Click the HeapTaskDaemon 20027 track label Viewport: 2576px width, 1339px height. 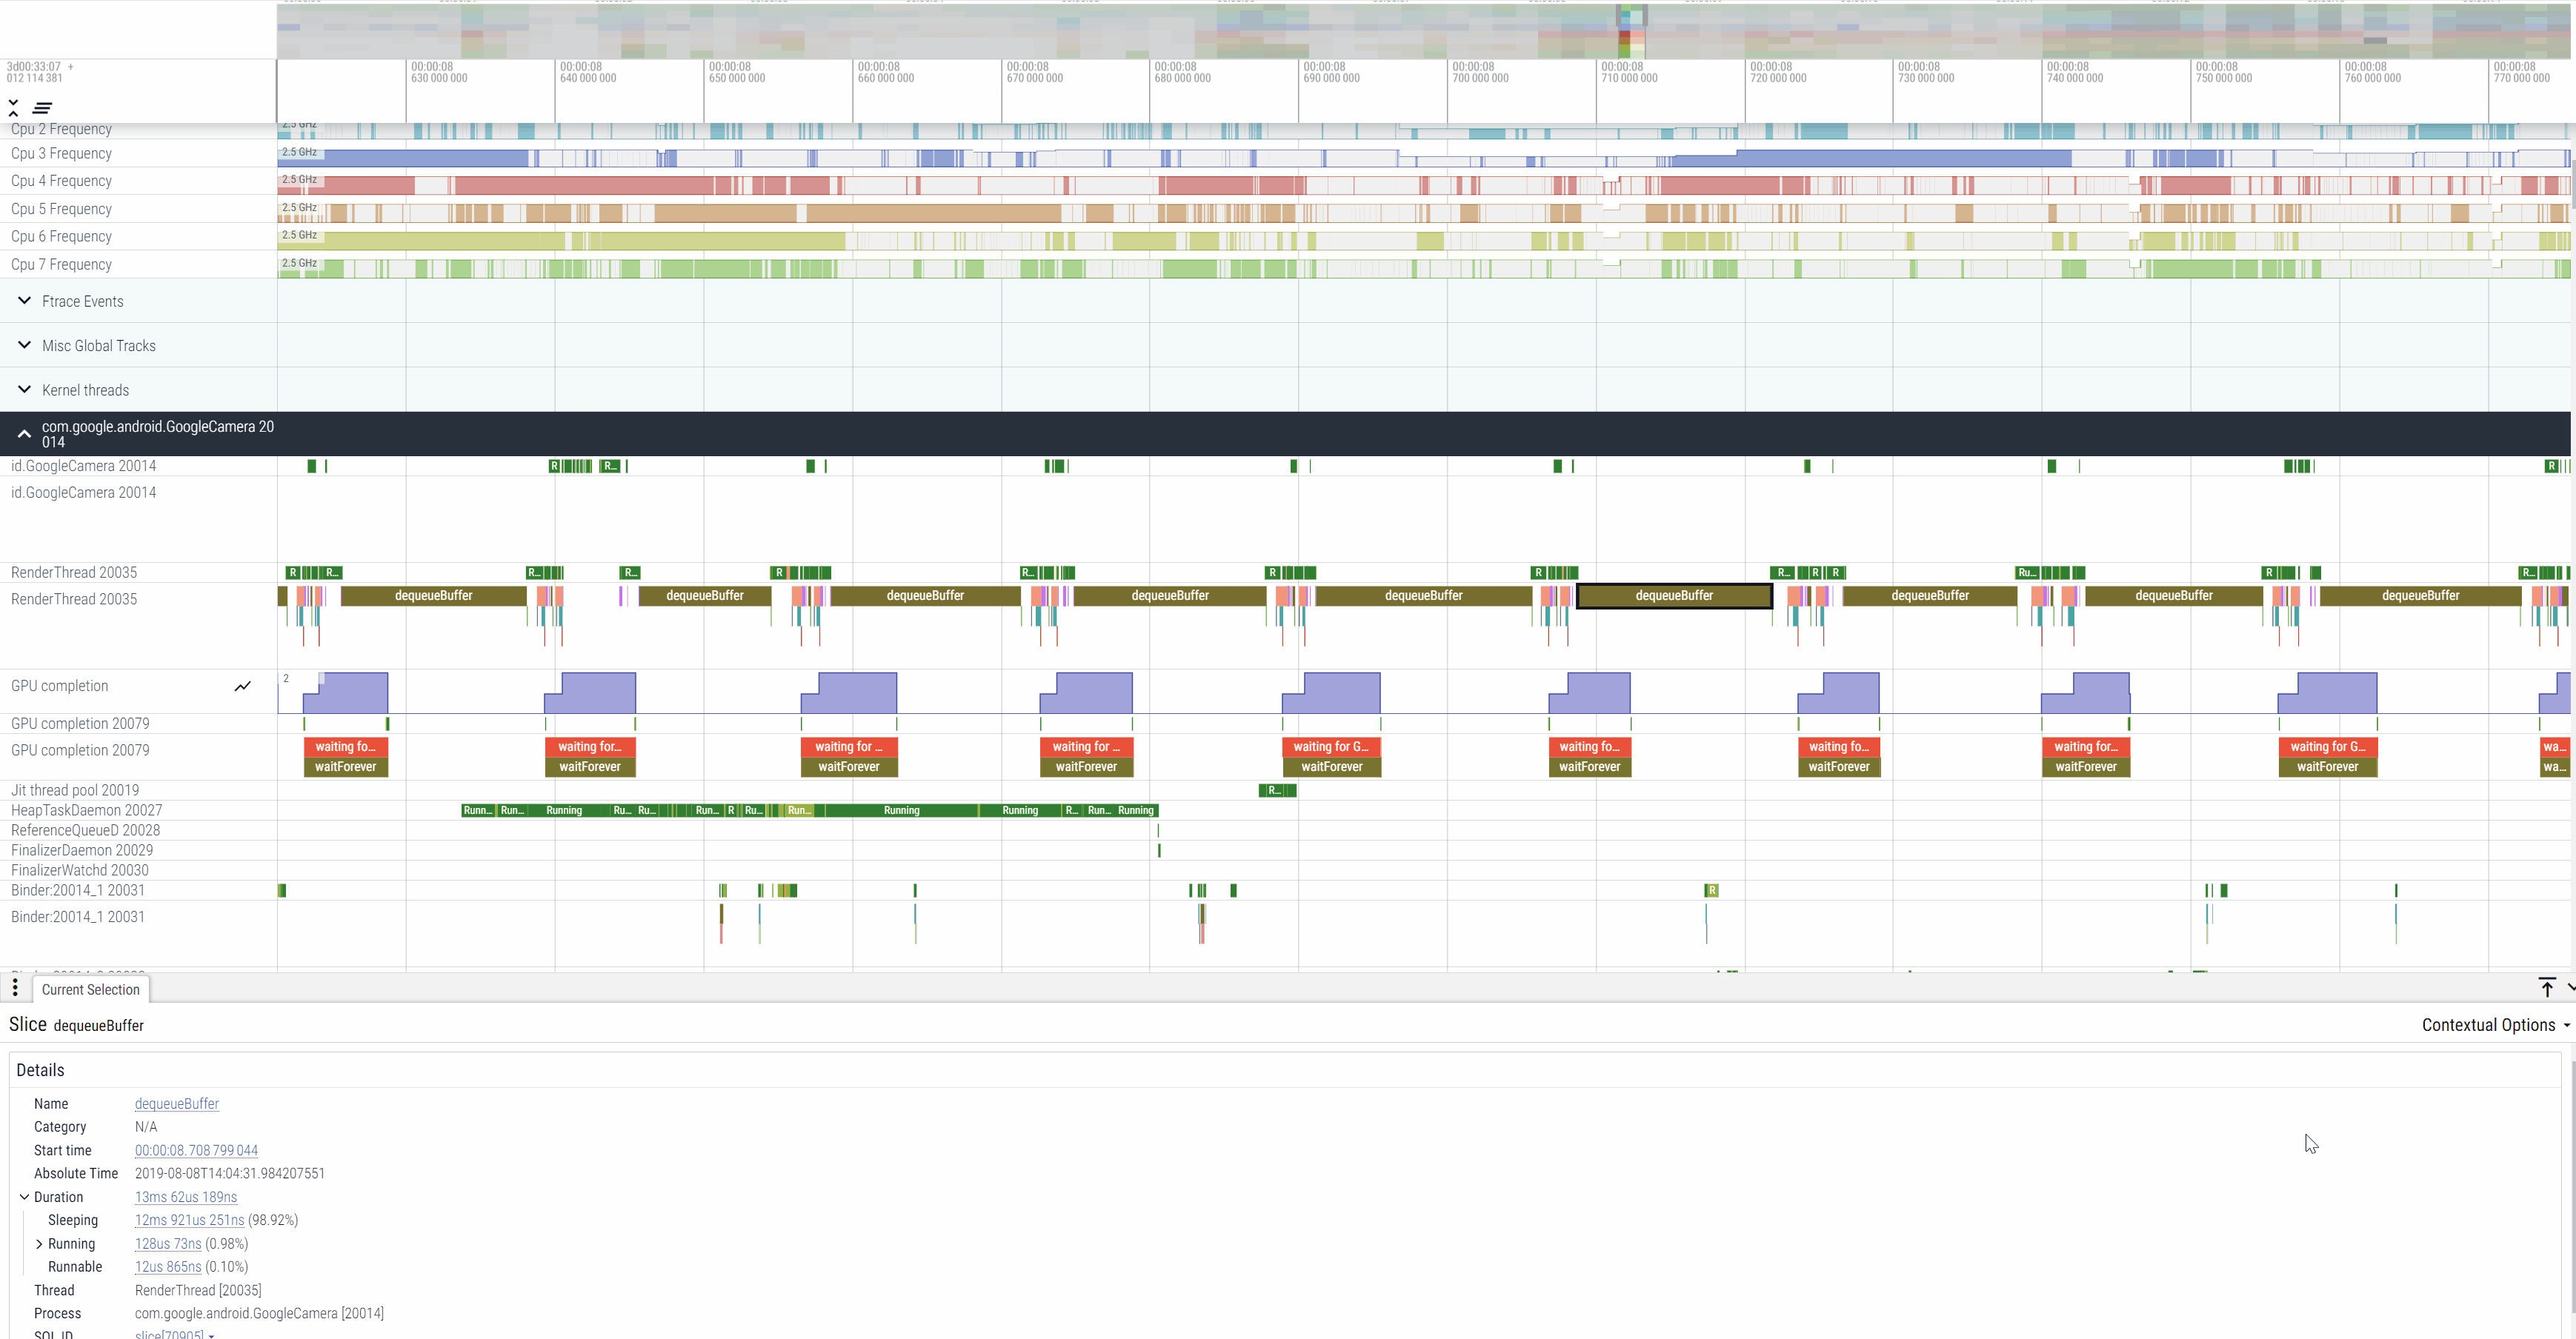click(86, 810)
